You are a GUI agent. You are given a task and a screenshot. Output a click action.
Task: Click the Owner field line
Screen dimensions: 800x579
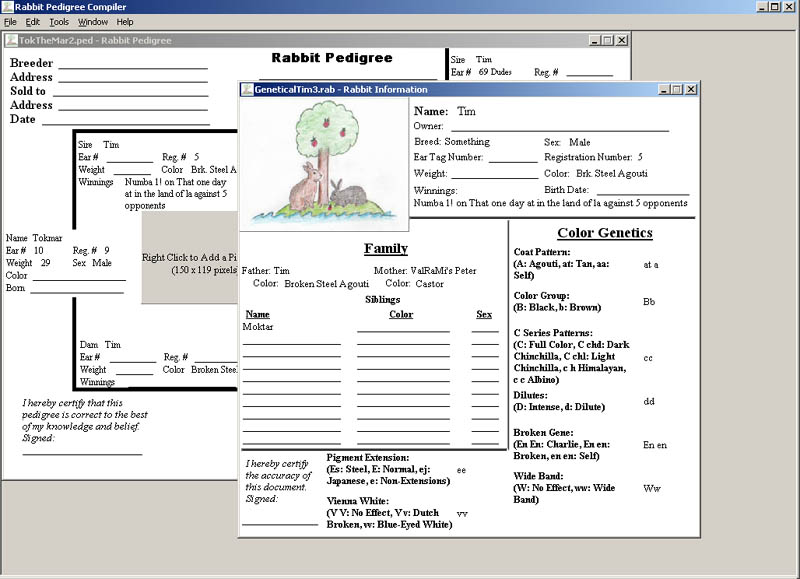560,126
